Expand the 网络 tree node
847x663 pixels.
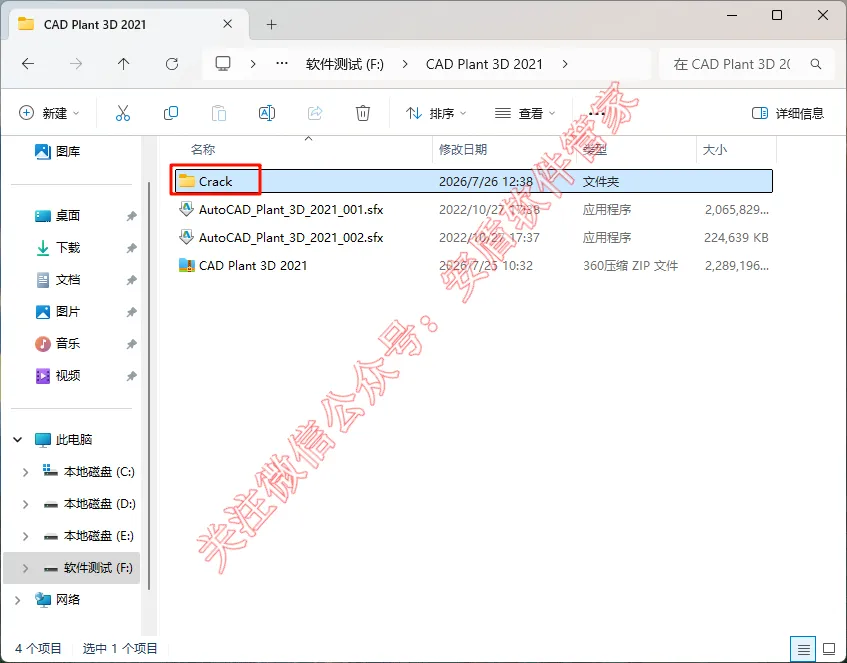17,600
